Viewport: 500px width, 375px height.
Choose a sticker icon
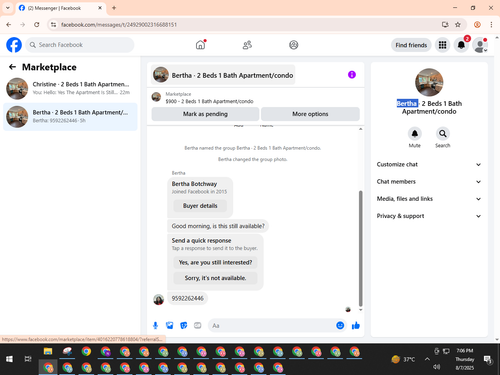[184, 325]
